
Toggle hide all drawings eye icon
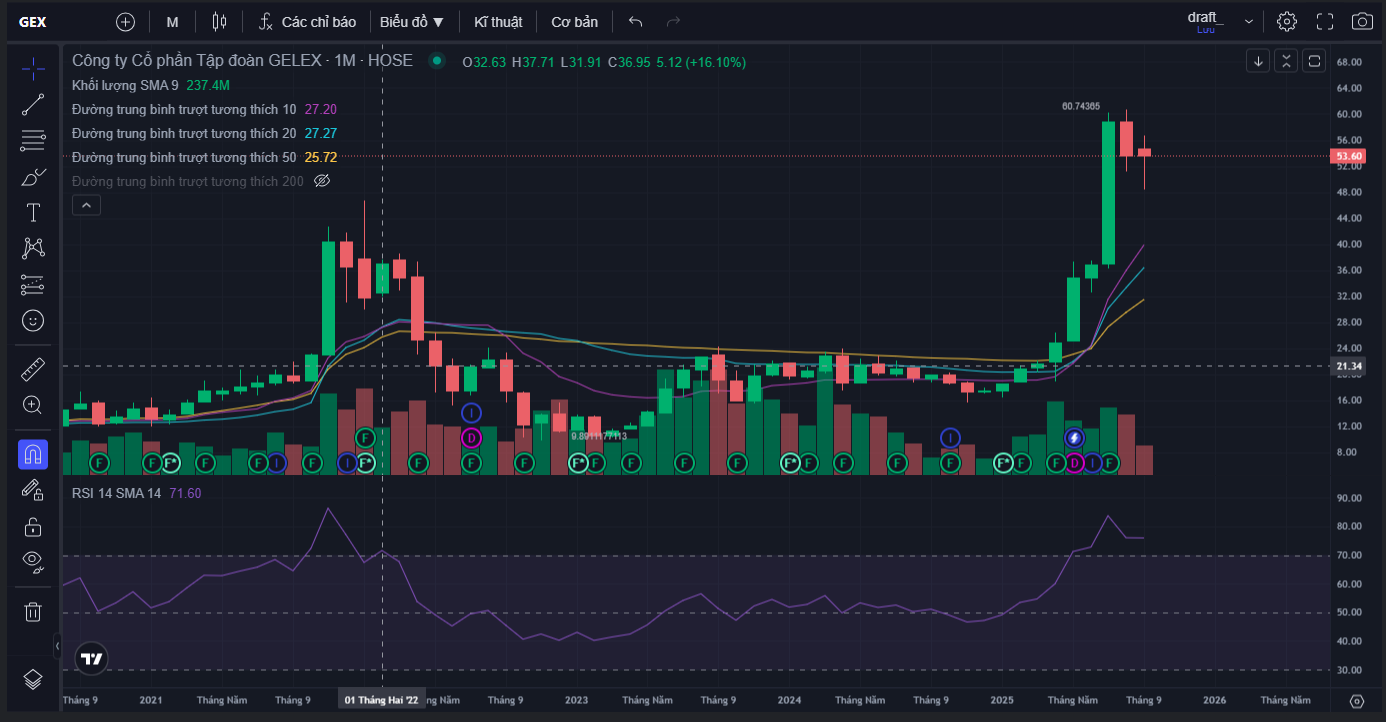(33, 560)
